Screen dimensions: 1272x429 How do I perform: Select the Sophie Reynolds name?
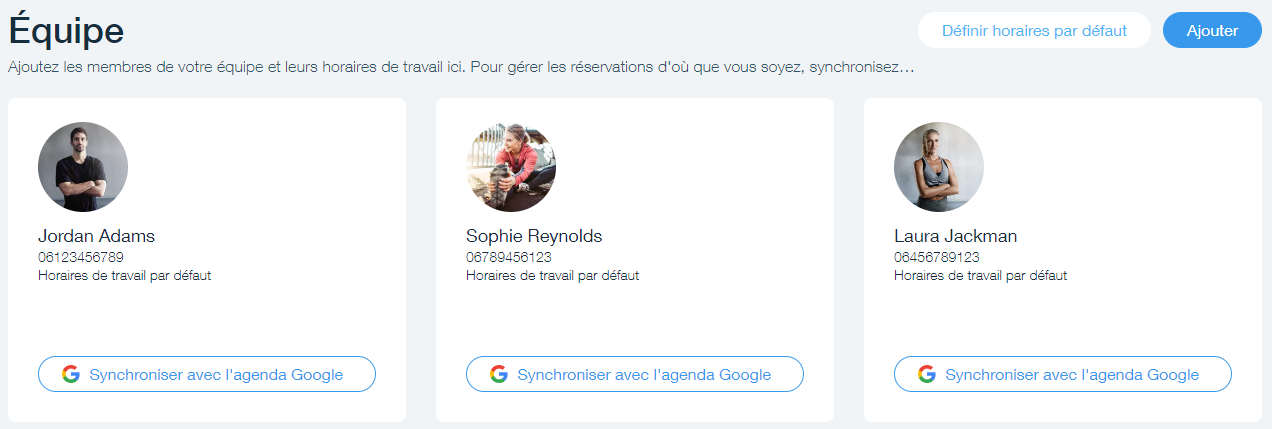pyautogui.click(x=534, y=237)
